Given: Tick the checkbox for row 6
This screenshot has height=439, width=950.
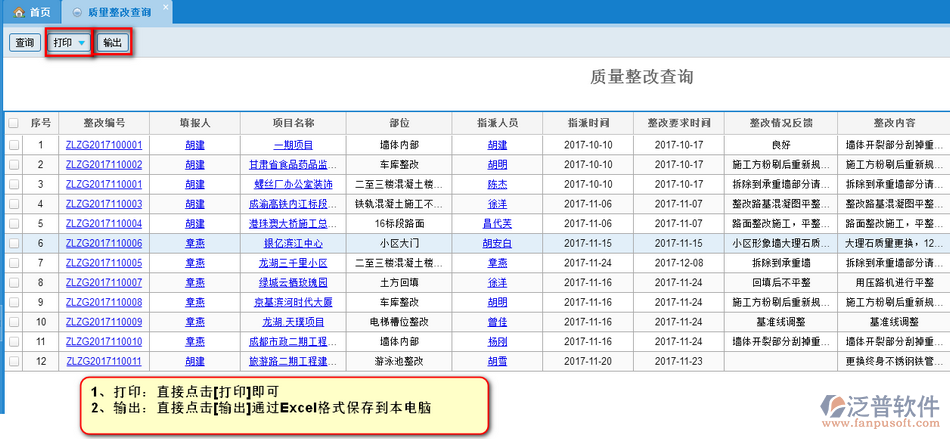Looking at the screenshot, I should (13, 243).
